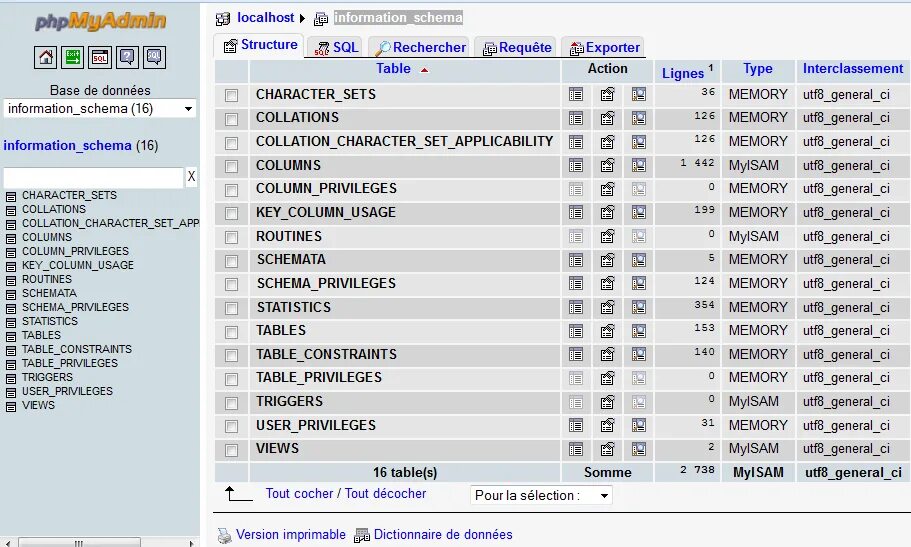Click the printer icon near Version imprimable
This screenshot has height=547, width=911.
pos(224,535)
